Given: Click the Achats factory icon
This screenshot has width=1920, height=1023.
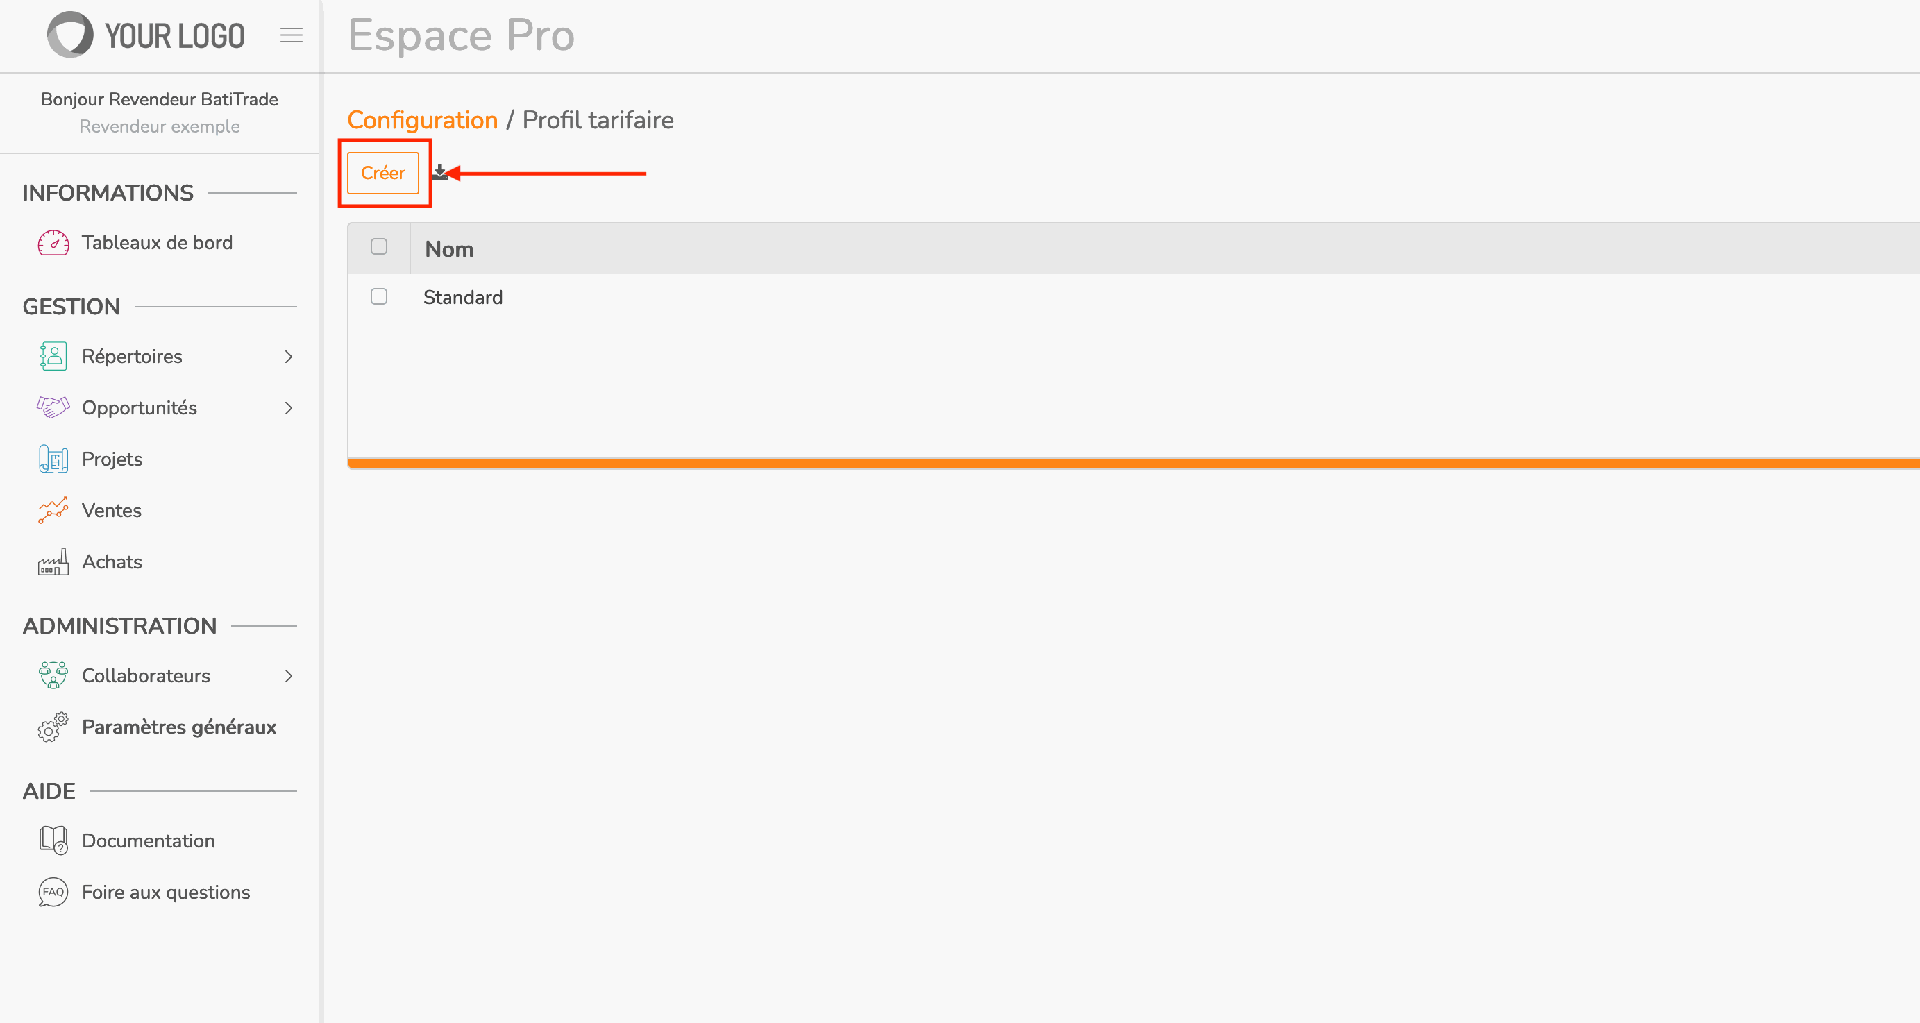Looking at the screenshot, I should coord(53,562).
